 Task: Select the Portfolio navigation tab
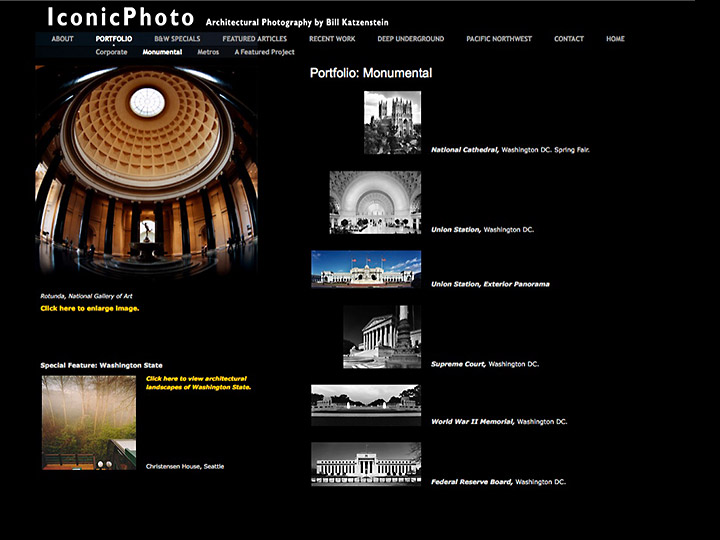pyautogui.click(x=113, y=39)
